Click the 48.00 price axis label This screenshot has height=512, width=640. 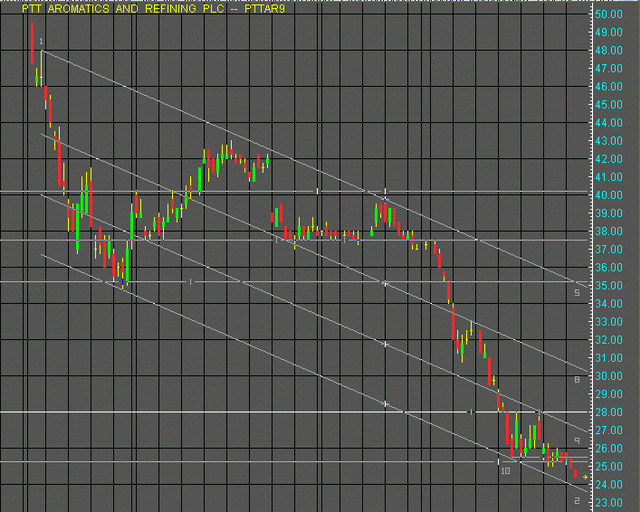click(x=609, y=51)
